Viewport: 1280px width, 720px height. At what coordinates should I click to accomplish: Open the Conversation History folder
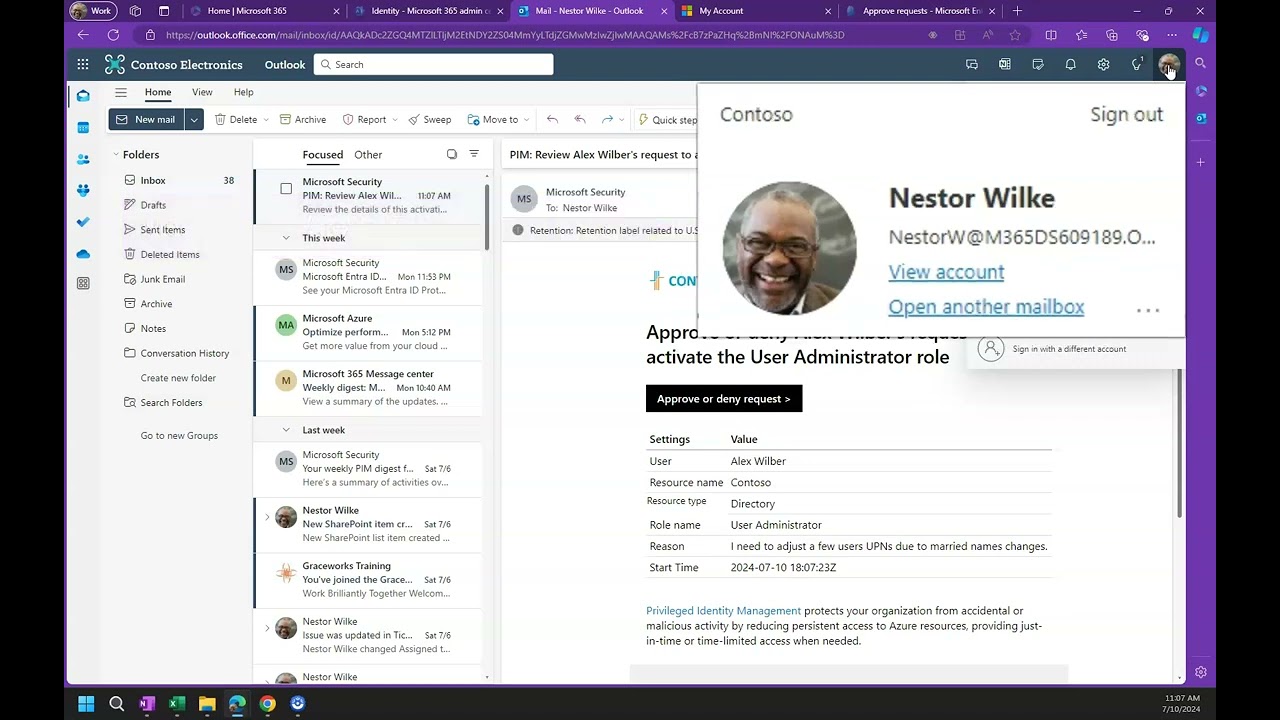[185, 353]
